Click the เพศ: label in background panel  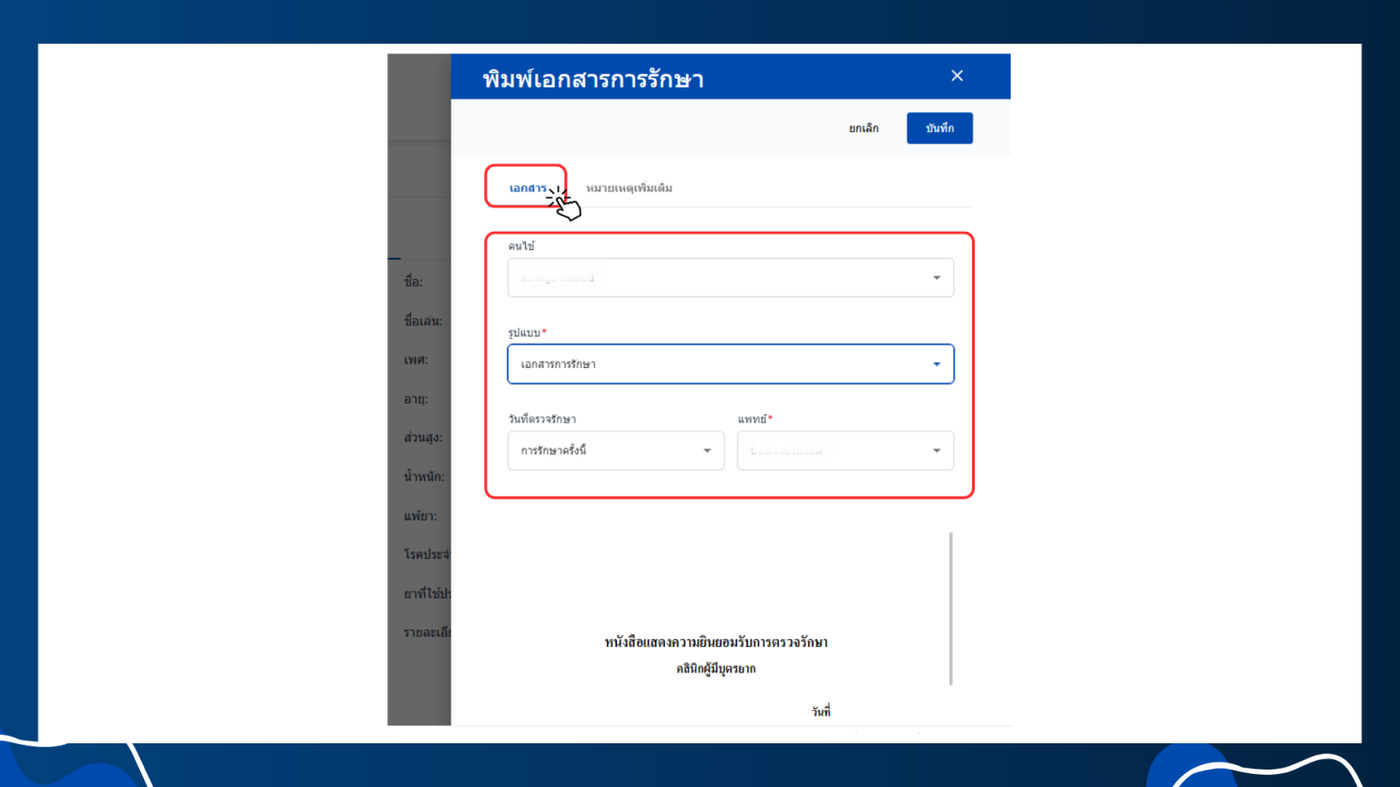416,359
